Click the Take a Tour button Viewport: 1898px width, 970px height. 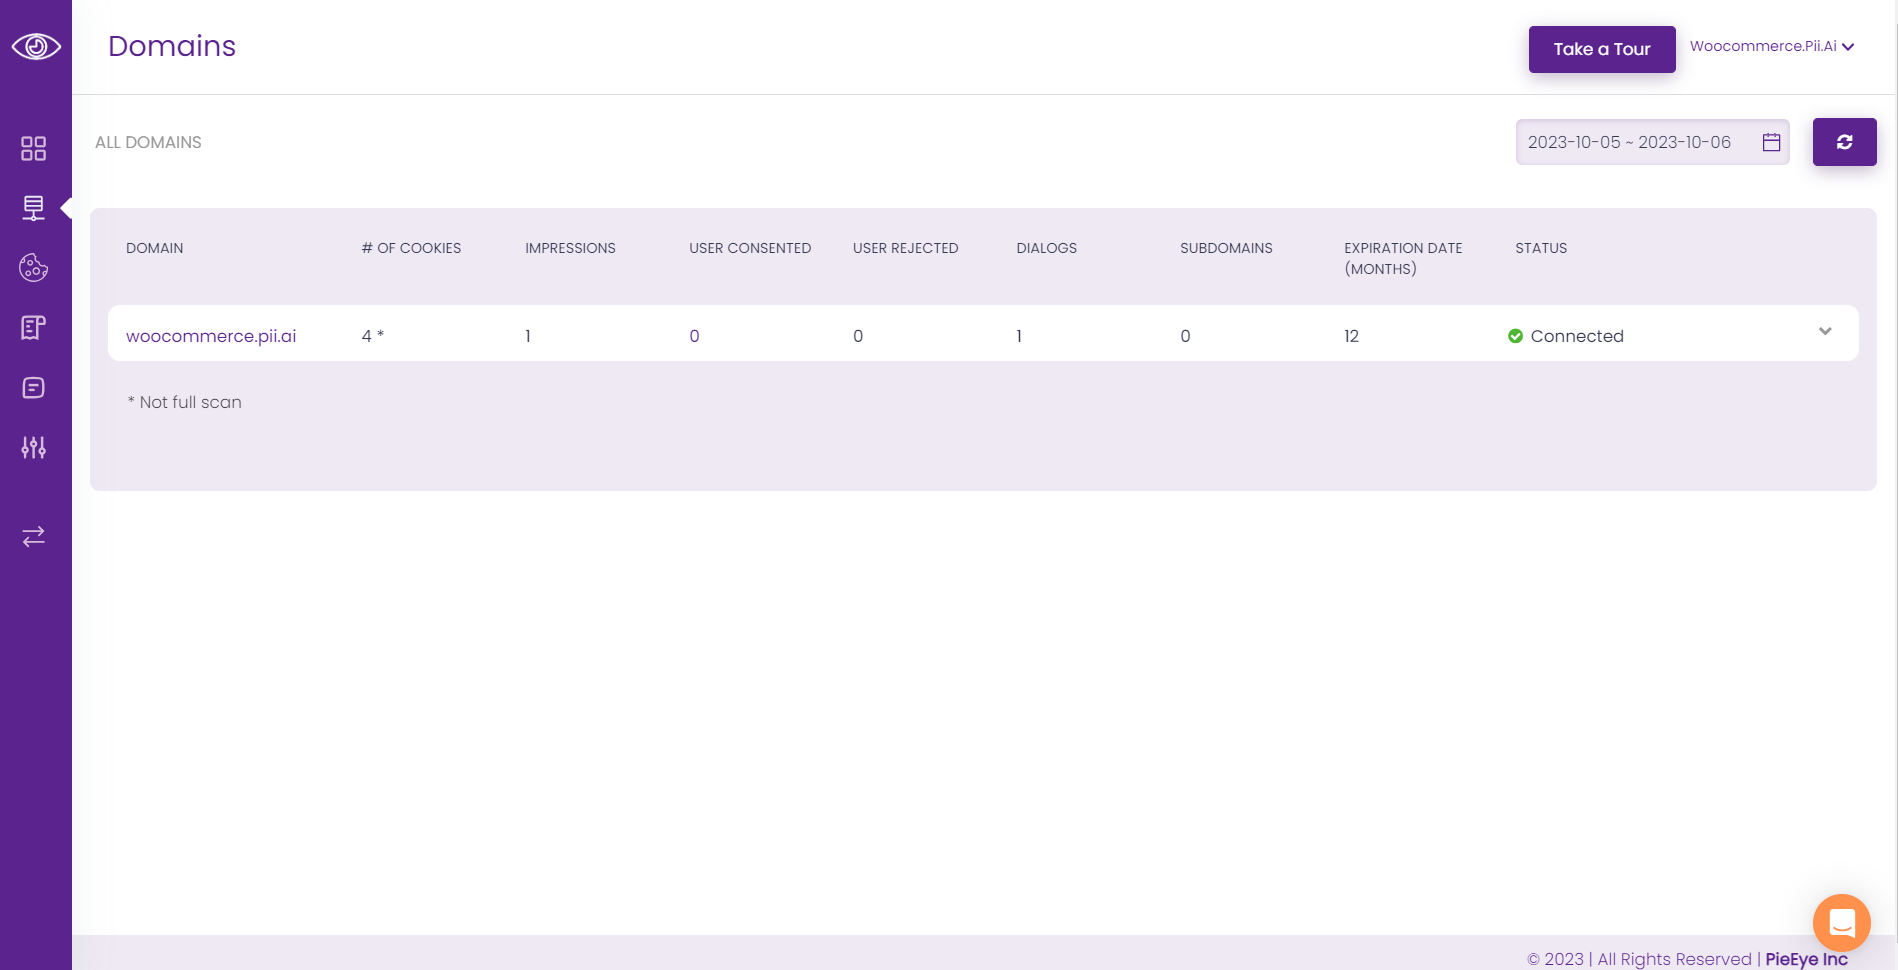1602,49
